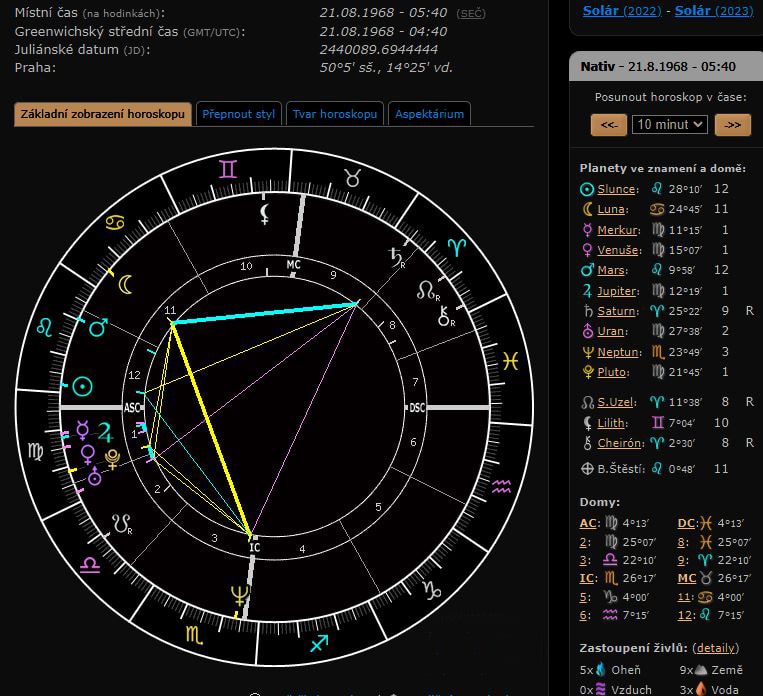Open the Aspektárium tab
The image size is (763, 696).
tap(429, 114)
